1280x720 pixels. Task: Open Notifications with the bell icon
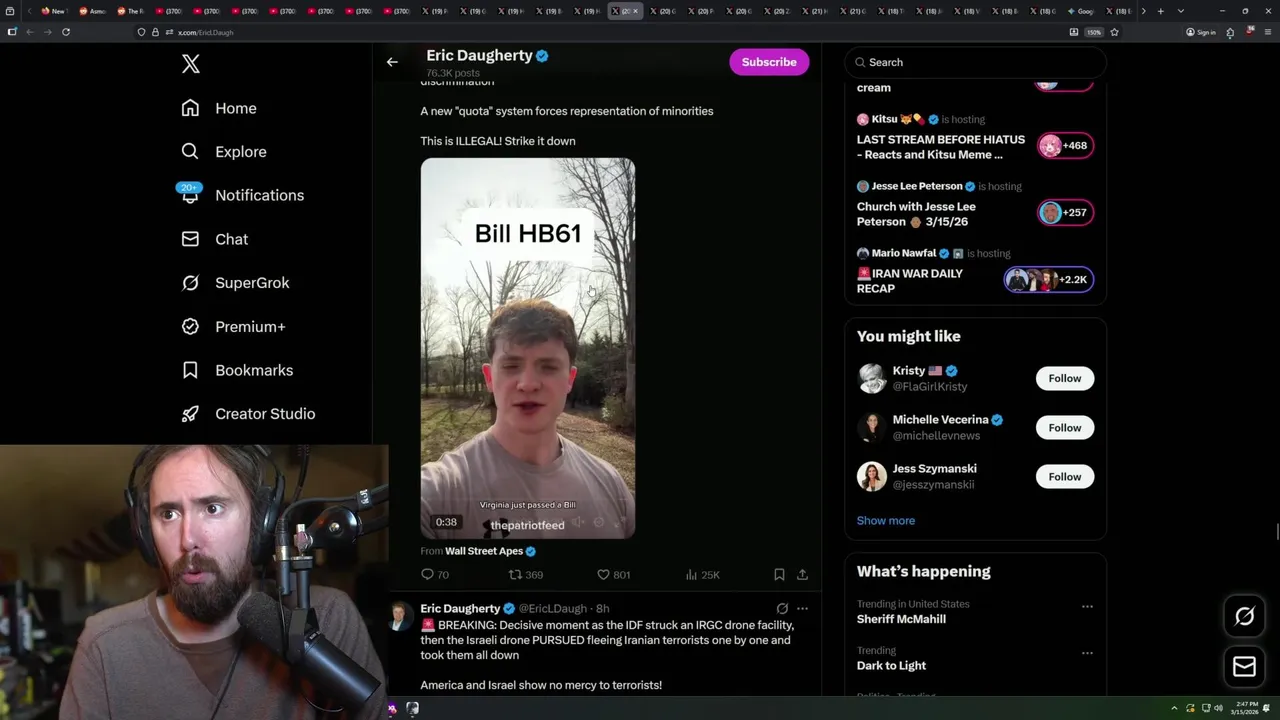241,195
